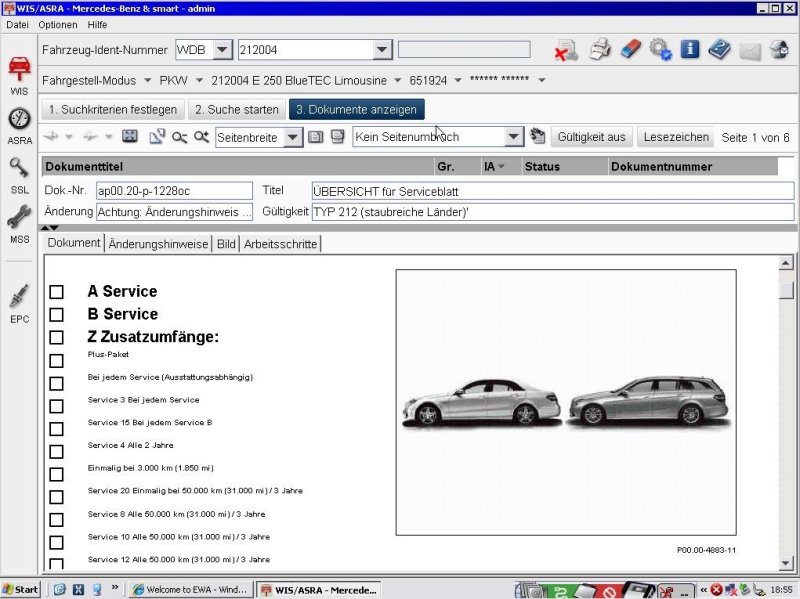Screen dimensions: 800x599
Task: Open the WDB prefix dropdown
Action: [x=222, y=50]
